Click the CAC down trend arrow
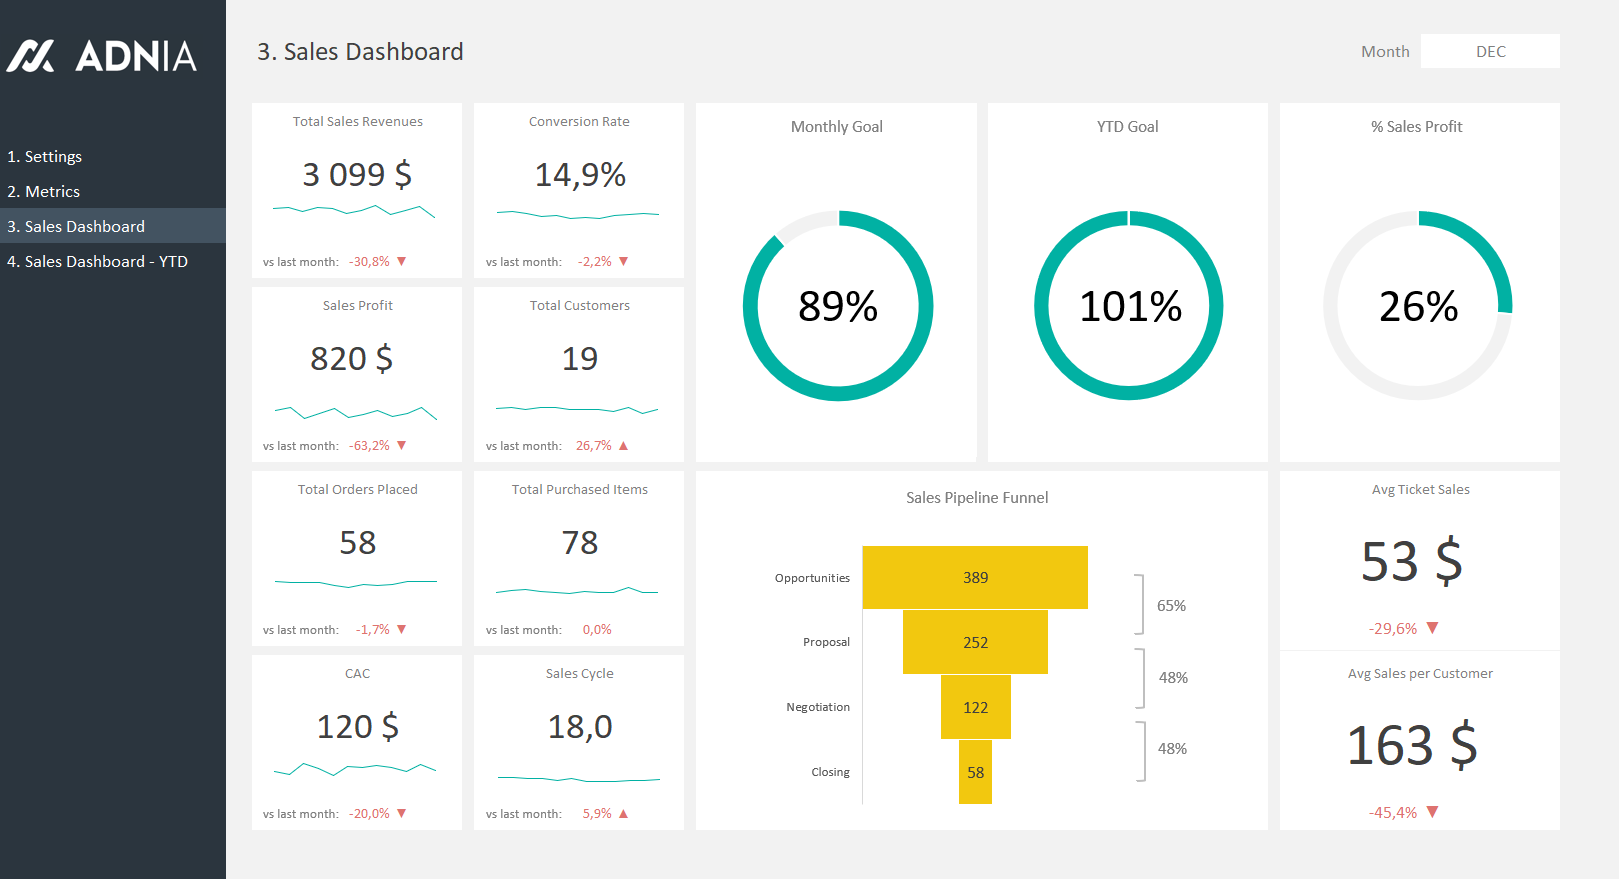 [402, 813]
